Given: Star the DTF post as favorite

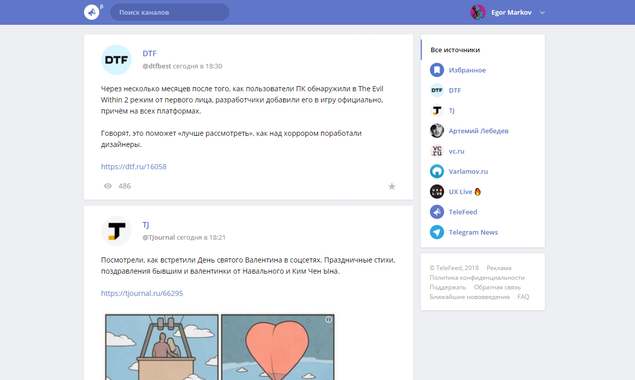Looking at the screenshot, I should pos(392,186).
